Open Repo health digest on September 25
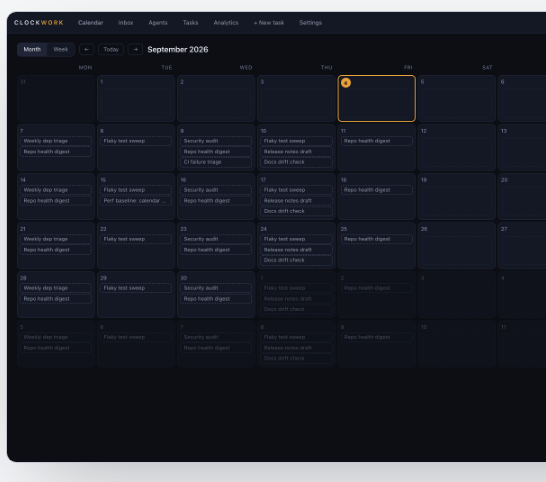The image size is (546, 482). 376,239
